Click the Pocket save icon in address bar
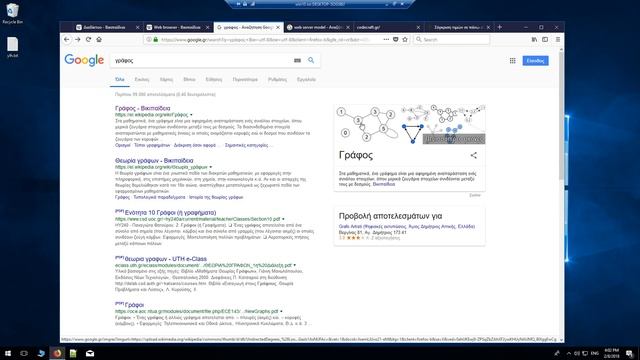The image size is (640, 360). 396,40
